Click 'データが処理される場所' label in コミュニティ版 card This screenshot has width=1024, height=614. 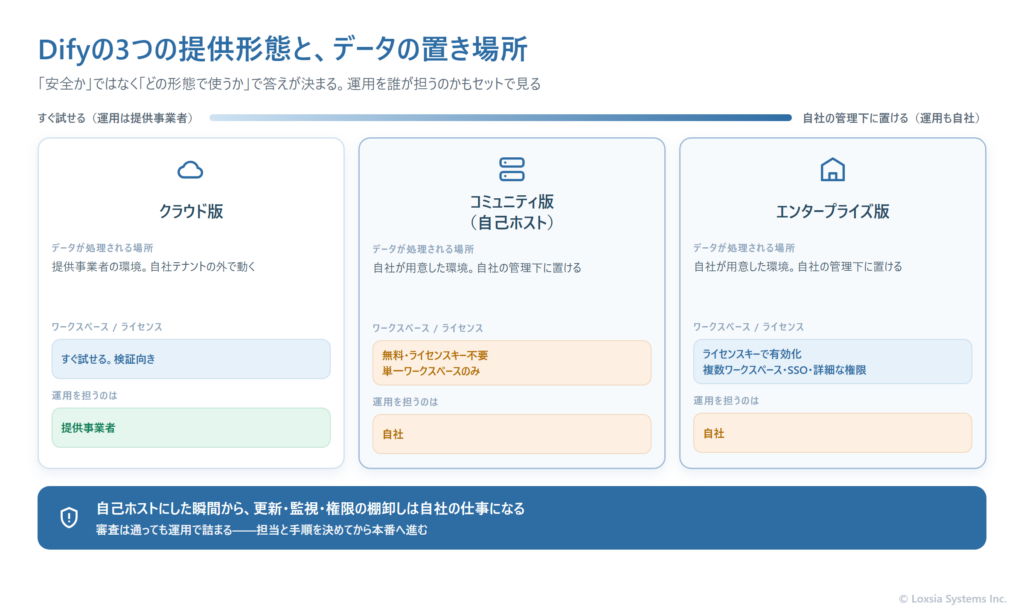tap(423, 249)
